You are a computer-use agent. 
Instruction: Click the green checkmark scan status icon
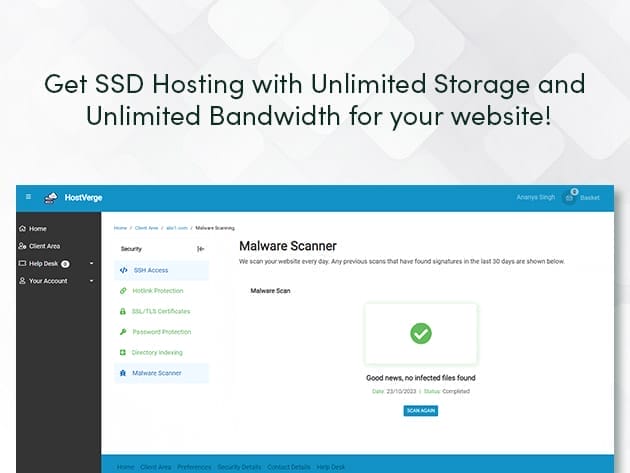[421, 334]
